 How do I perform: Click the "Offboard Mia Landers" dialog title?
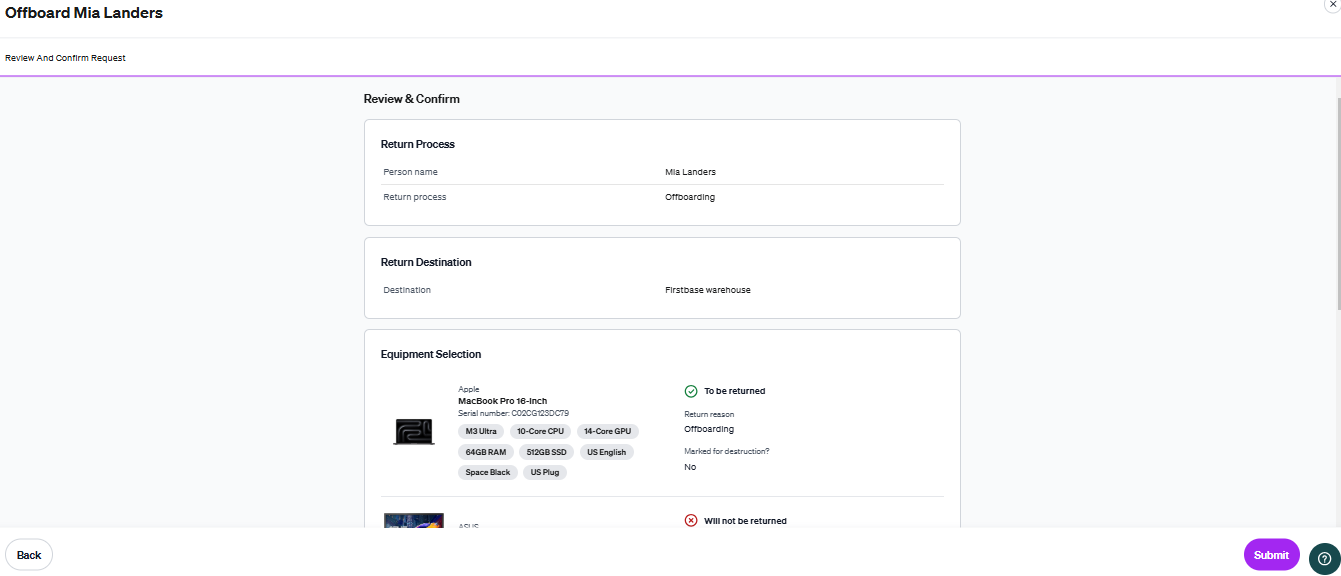tap(84, 13)
